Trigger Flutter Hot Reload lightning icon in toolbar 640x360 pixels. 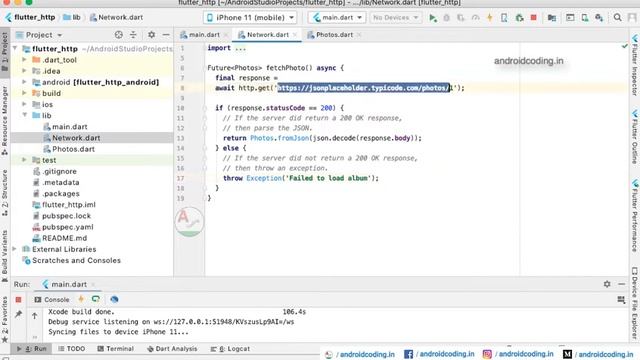pyautogui.click(x=489, y=18)
